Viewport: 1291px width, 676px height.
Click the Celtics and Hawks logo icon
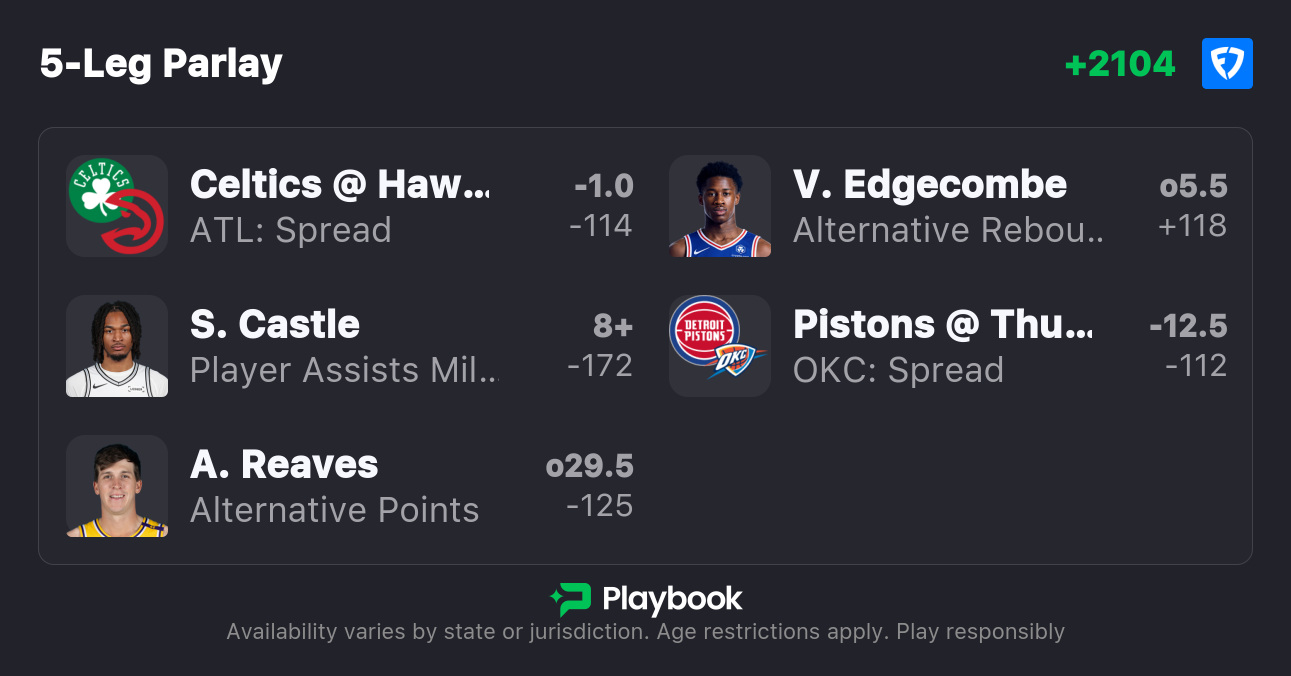(117, 206)
